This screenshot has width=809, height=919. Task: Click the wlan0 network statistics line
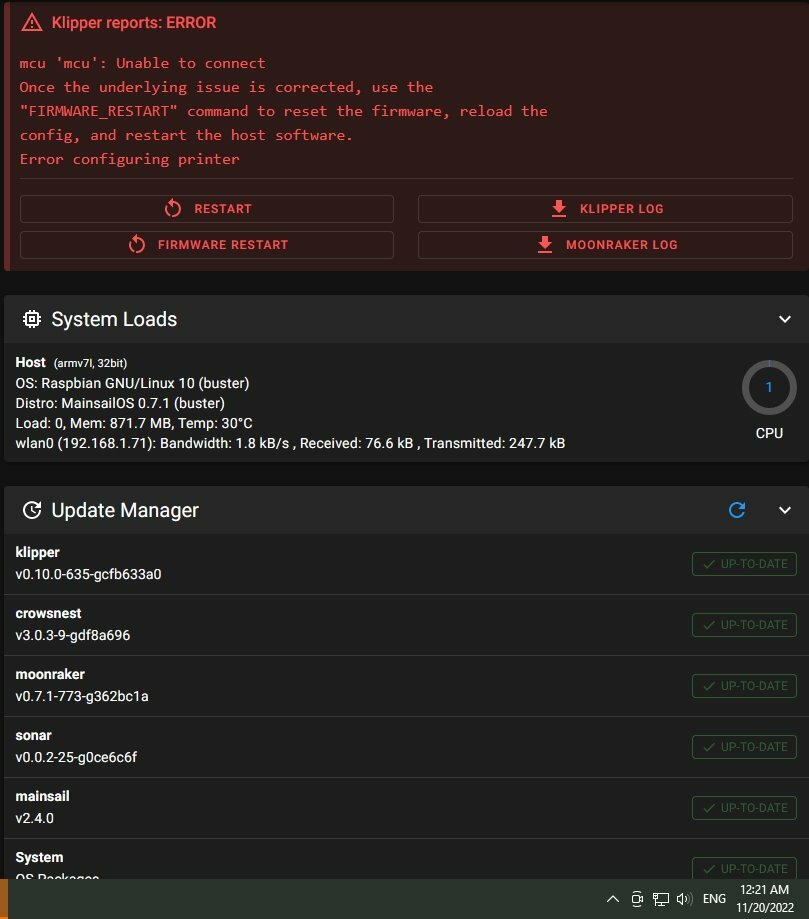tap(290, 443)
